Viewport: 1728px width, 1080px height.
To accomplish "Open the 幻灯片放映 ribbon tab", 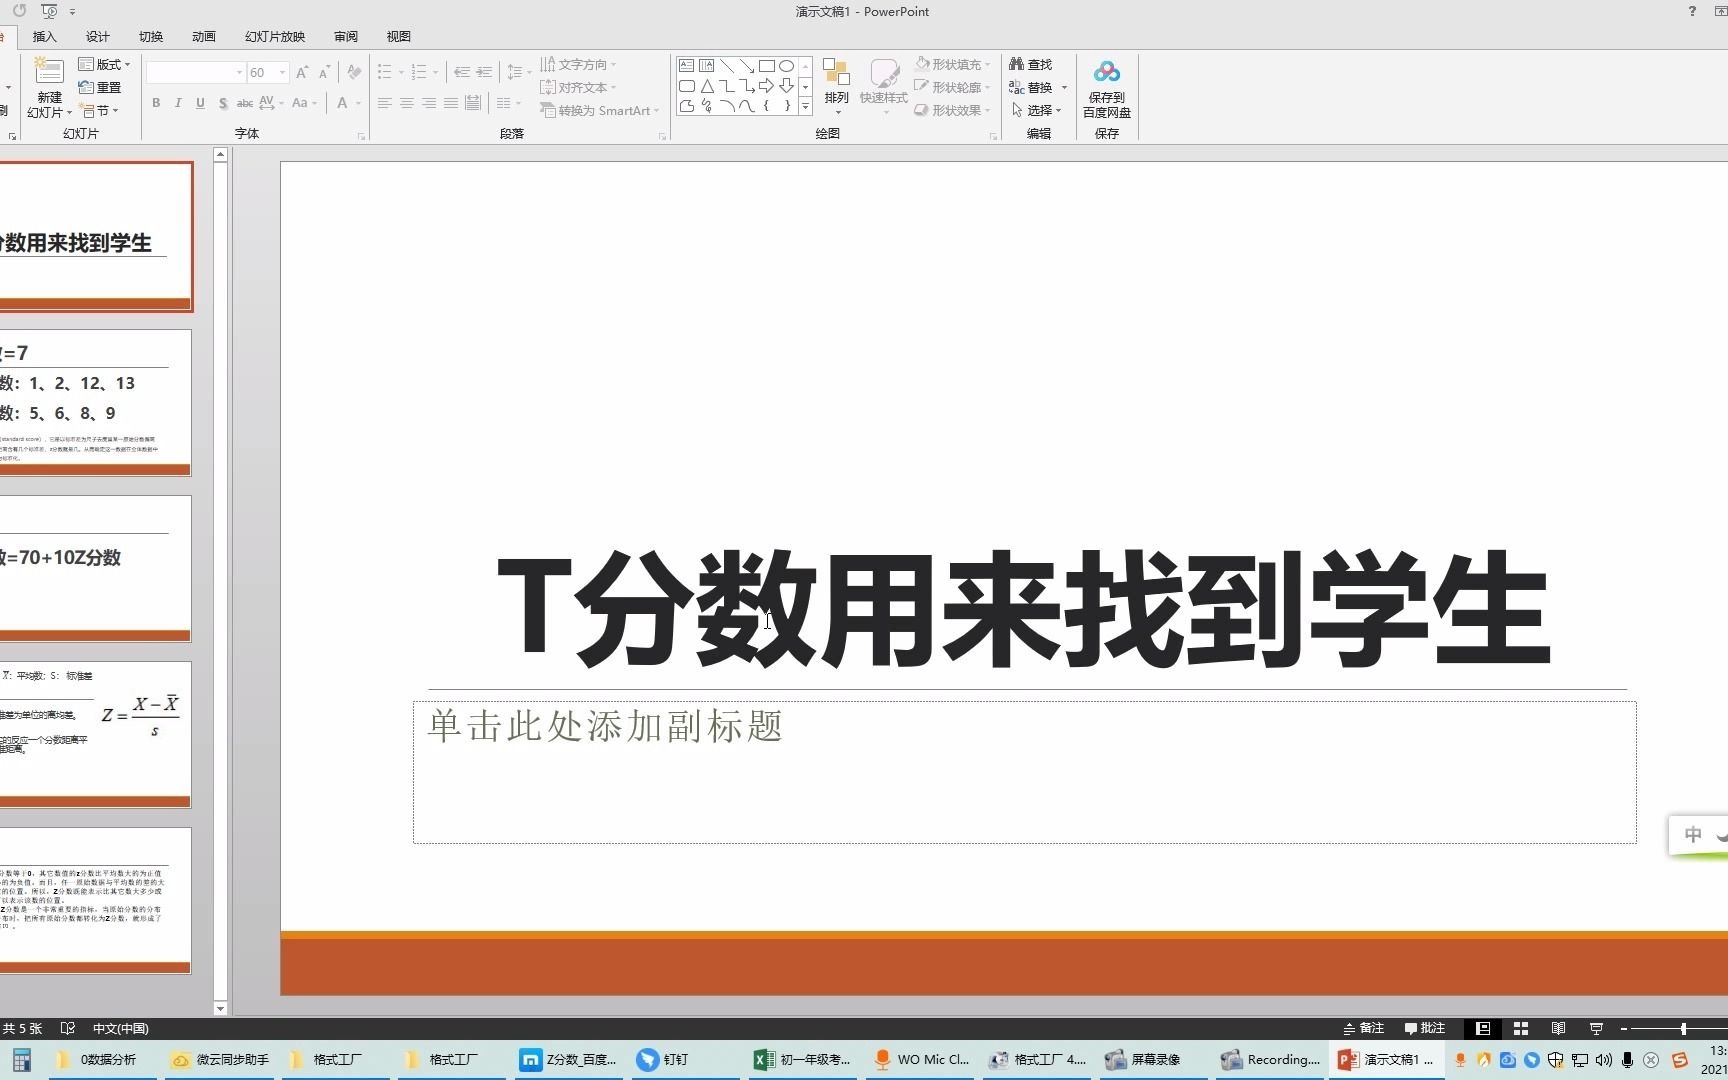I will pyautogui.click(x=273, y=36).
